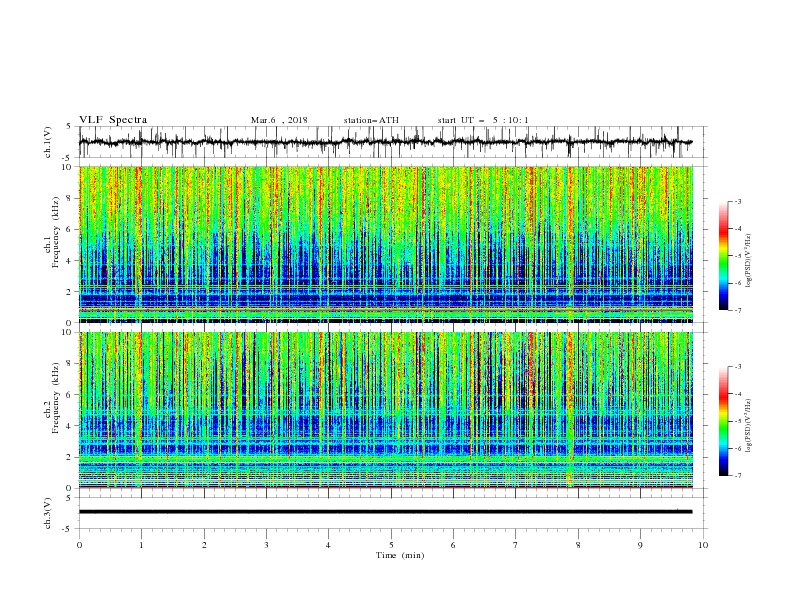Click the "-7" tick on ch.2 colorbar
This screenshot has height=612, width=792.
[x=738, y=476]
